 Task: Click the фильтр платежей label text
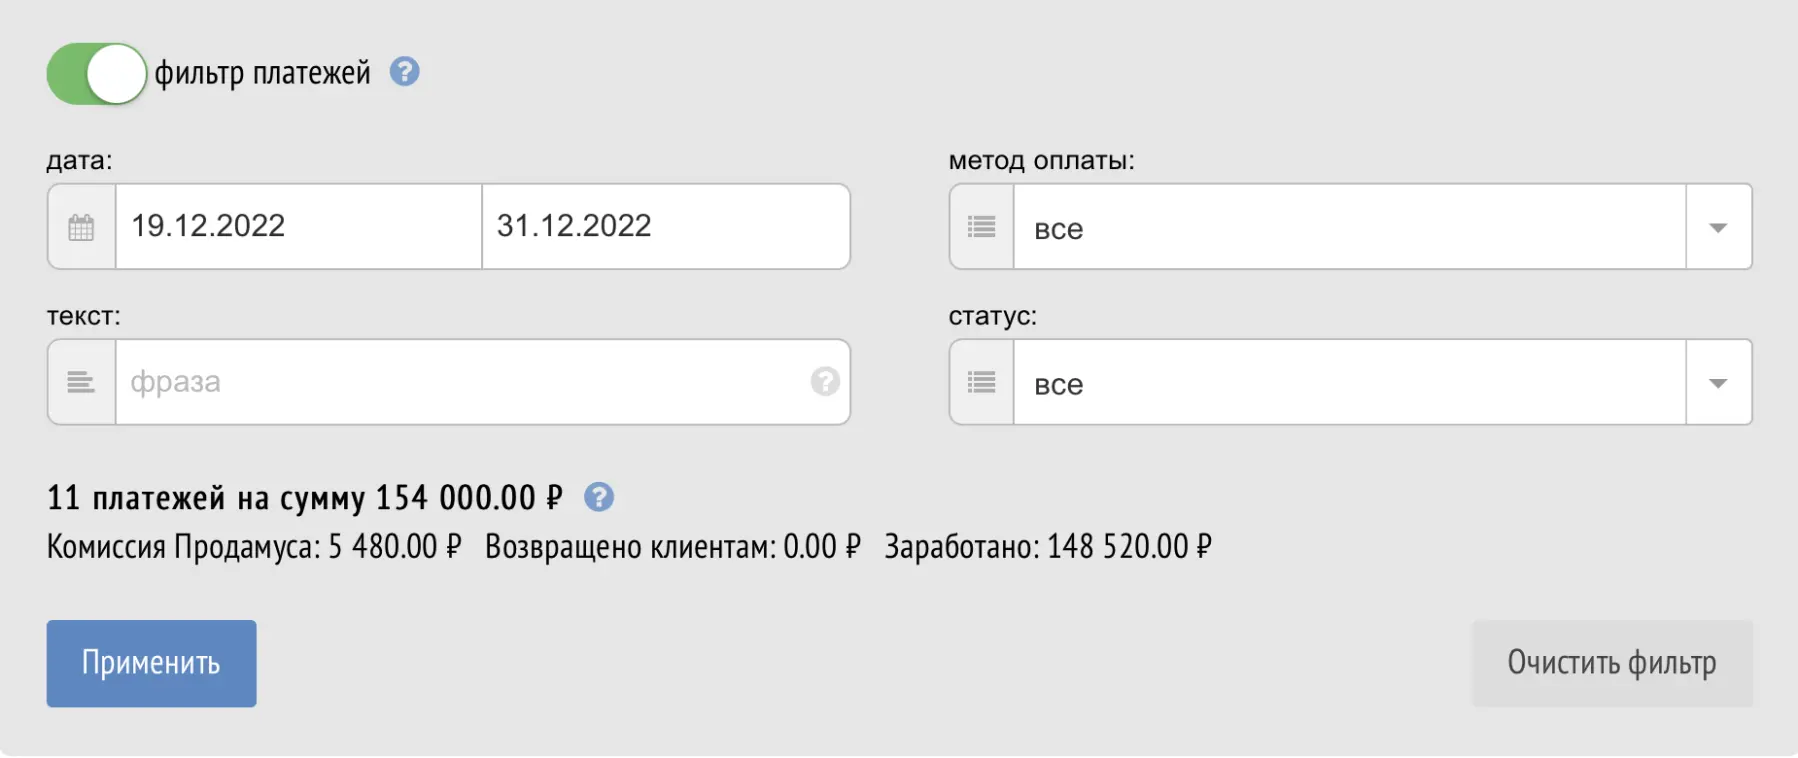pos(262,73)
